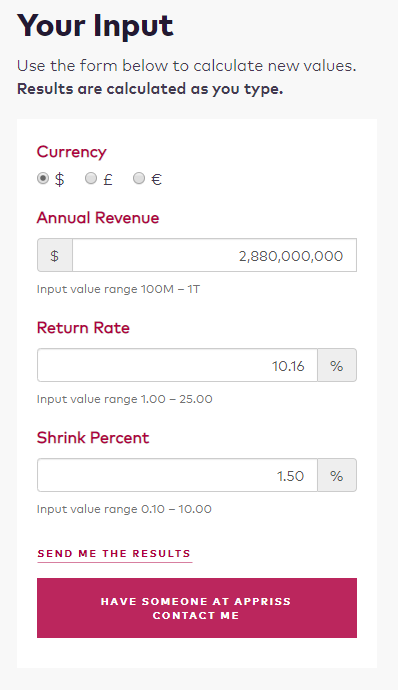This screenshot has width=398, height=690.
Task: Click the 'Input value range 100M – 1T' hint
Action: 118,289
